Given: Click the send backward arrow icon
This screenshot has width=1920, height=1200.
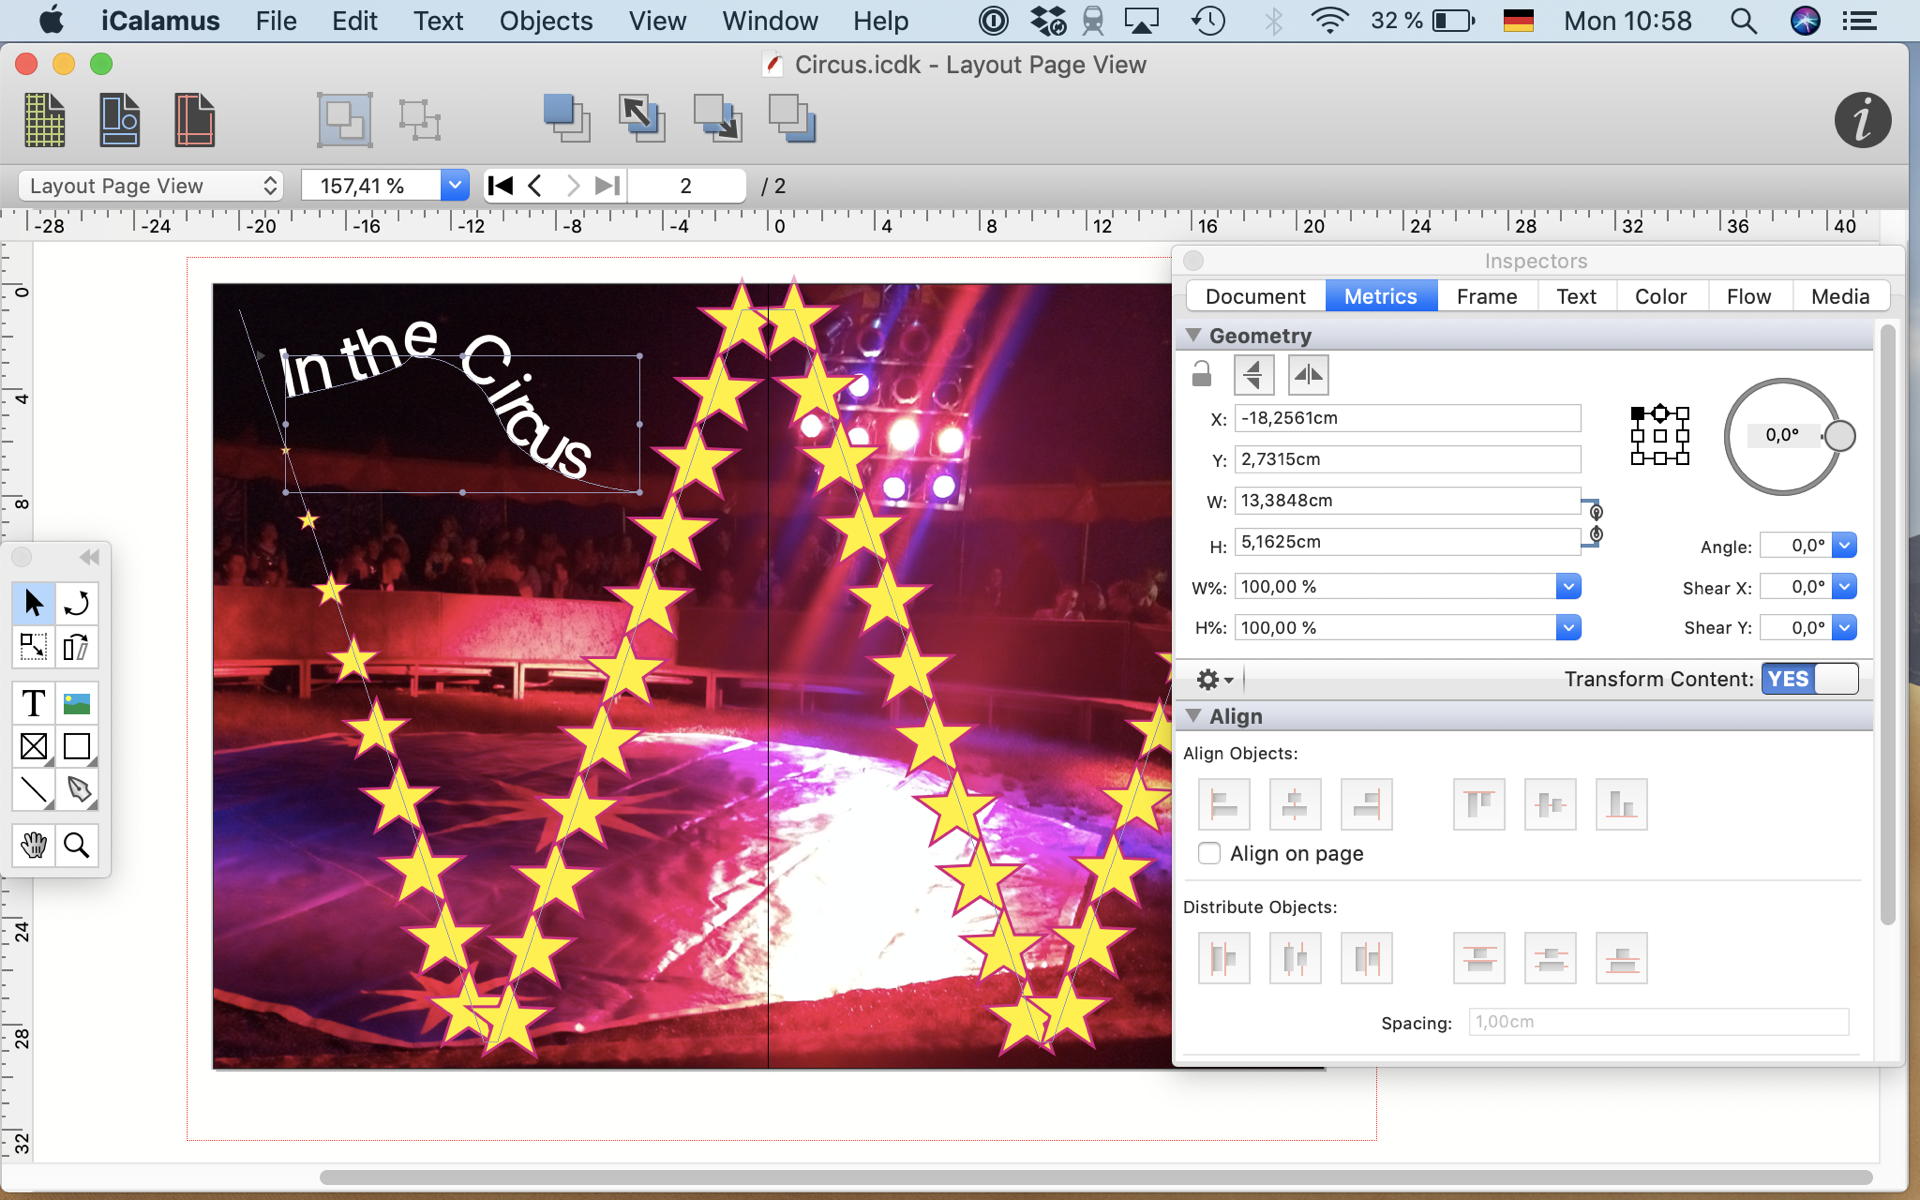Looking at the screenshot, I should [x=717, y=118].
